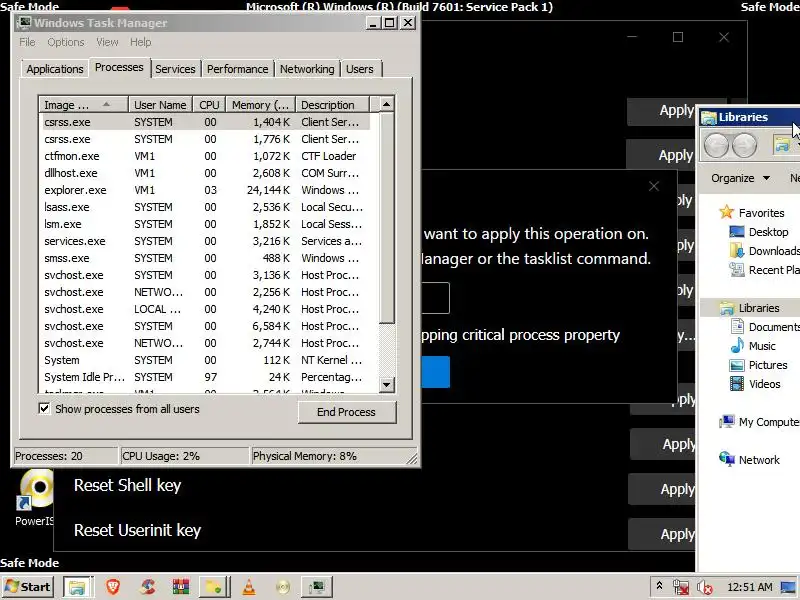Click Apply next to Reset Userinit key
The image size is (800, 600).
tap(662, 534)
